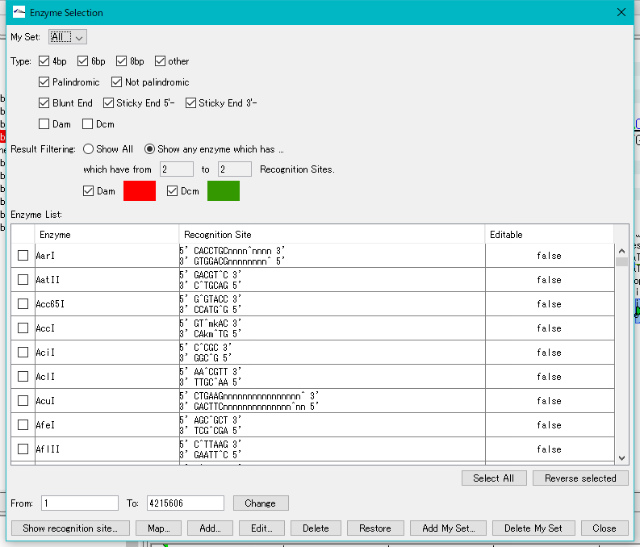
Task: Open the Map... dialog button
Action: click(158, 528)
